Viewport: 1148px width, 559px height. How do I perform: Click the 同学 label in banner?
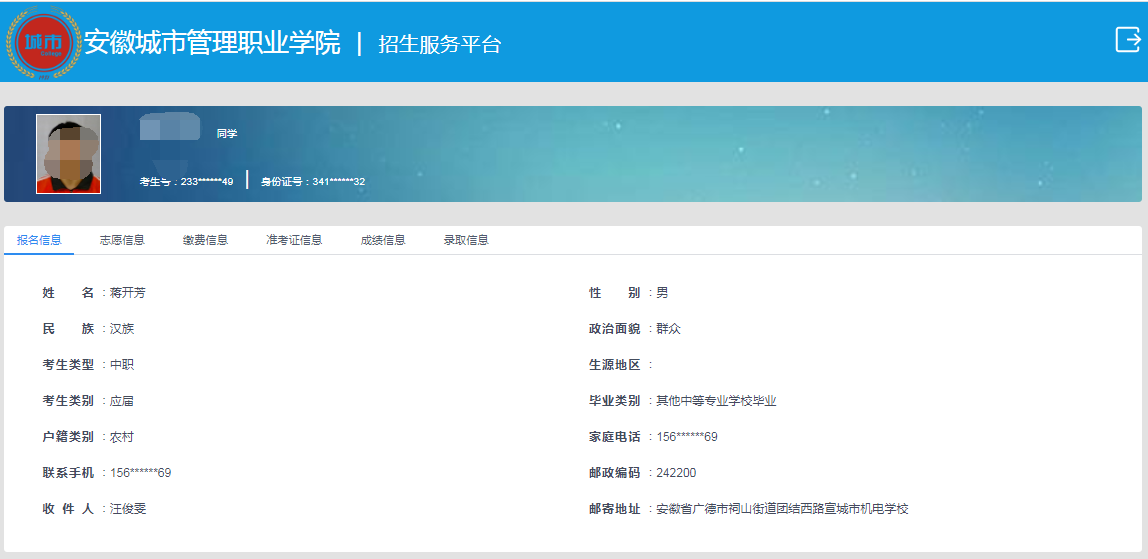click(227, 134)
